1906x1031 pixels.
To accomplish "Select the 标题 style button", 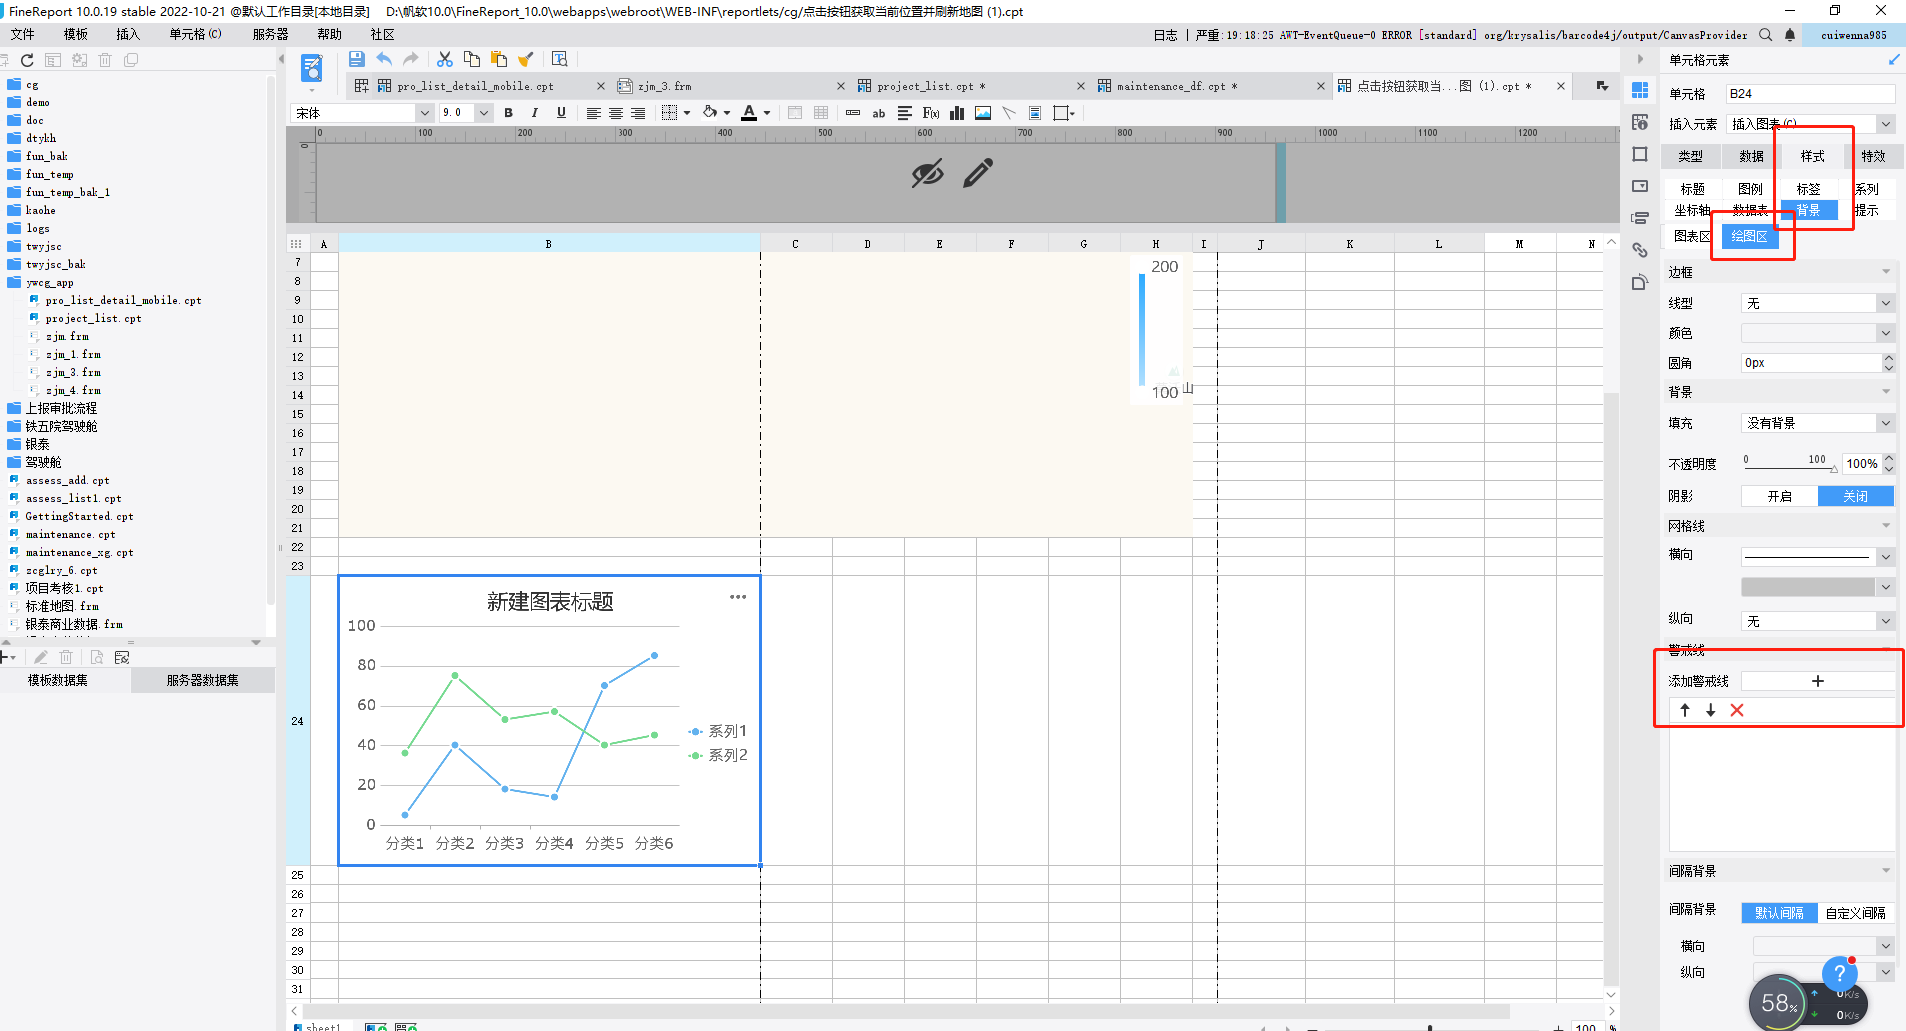I will [1692, 189].
